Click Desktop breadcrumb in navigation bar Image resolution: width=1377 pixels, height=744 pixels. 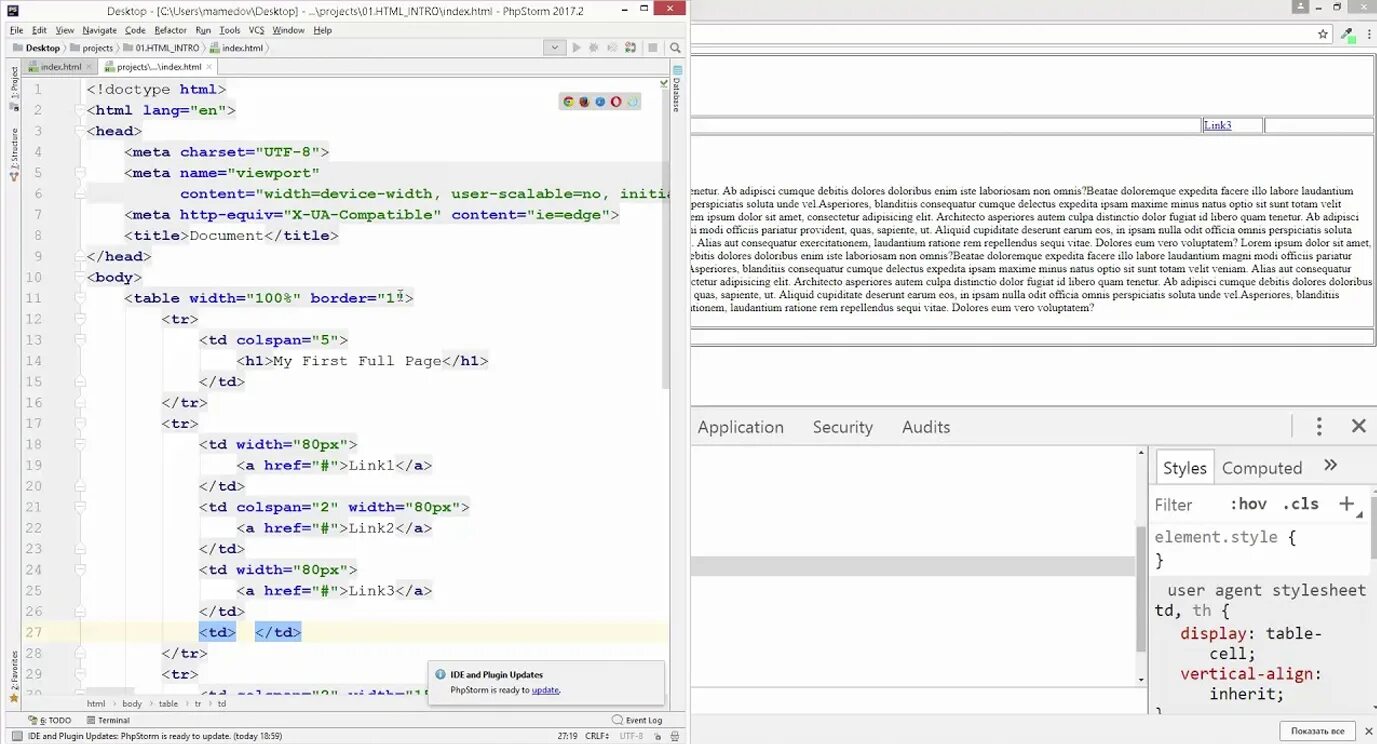(x=36, y=47)
